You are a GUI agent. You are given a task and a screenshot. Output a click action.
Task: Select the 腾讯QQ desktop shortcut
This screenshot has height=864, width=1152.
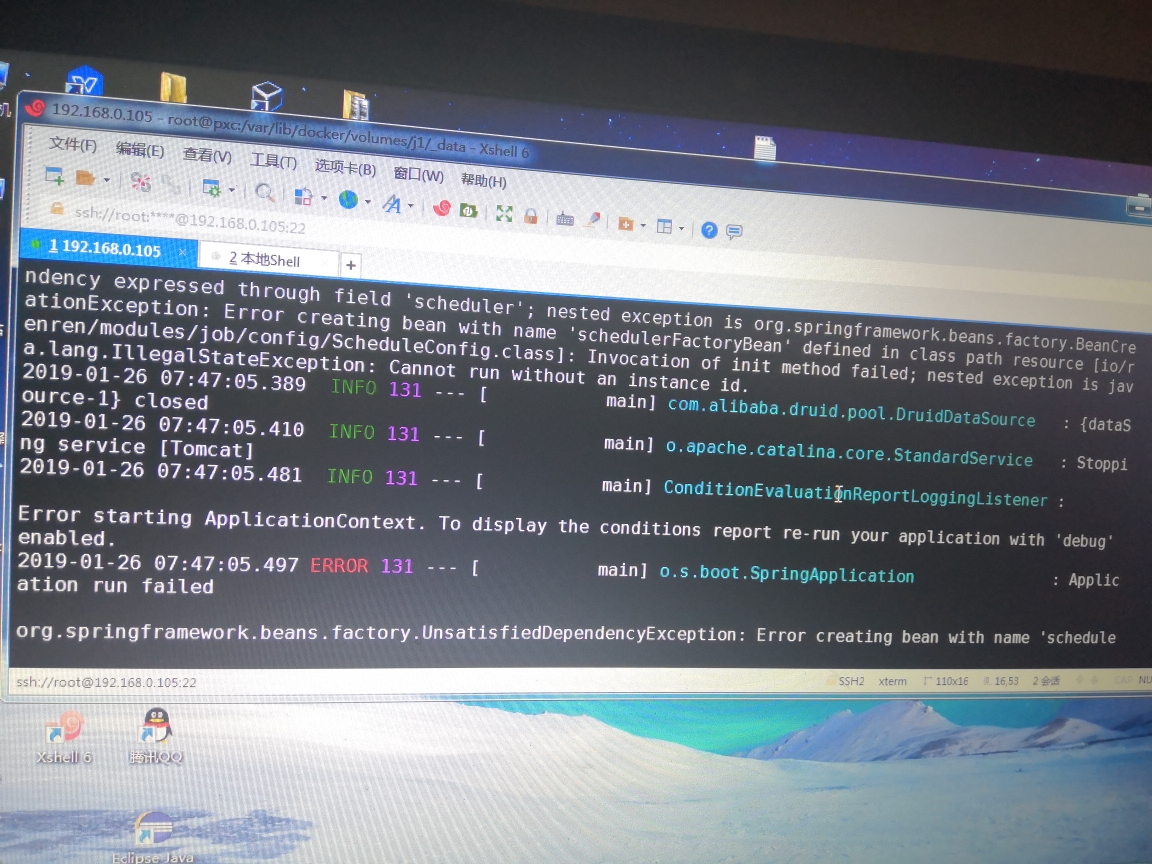coord(156,737)
